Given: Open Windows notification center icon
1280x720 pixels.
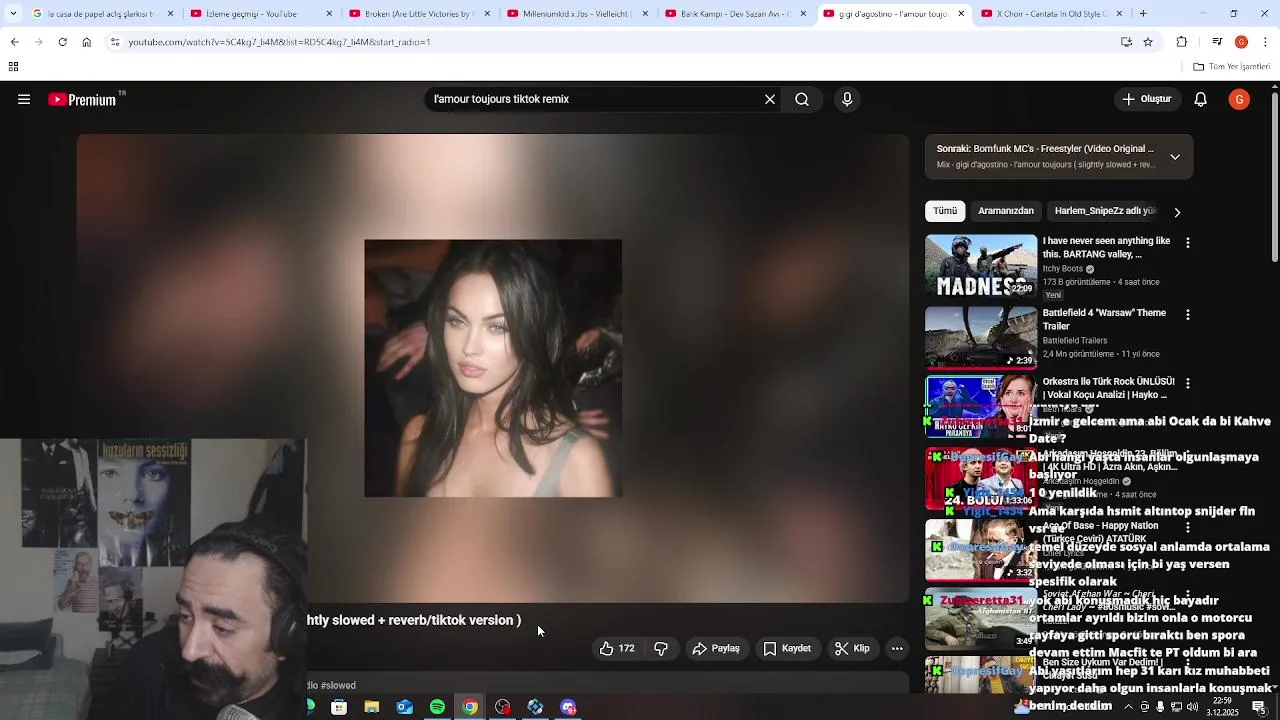Looking at the screenshot, I should coord(1258,707).
